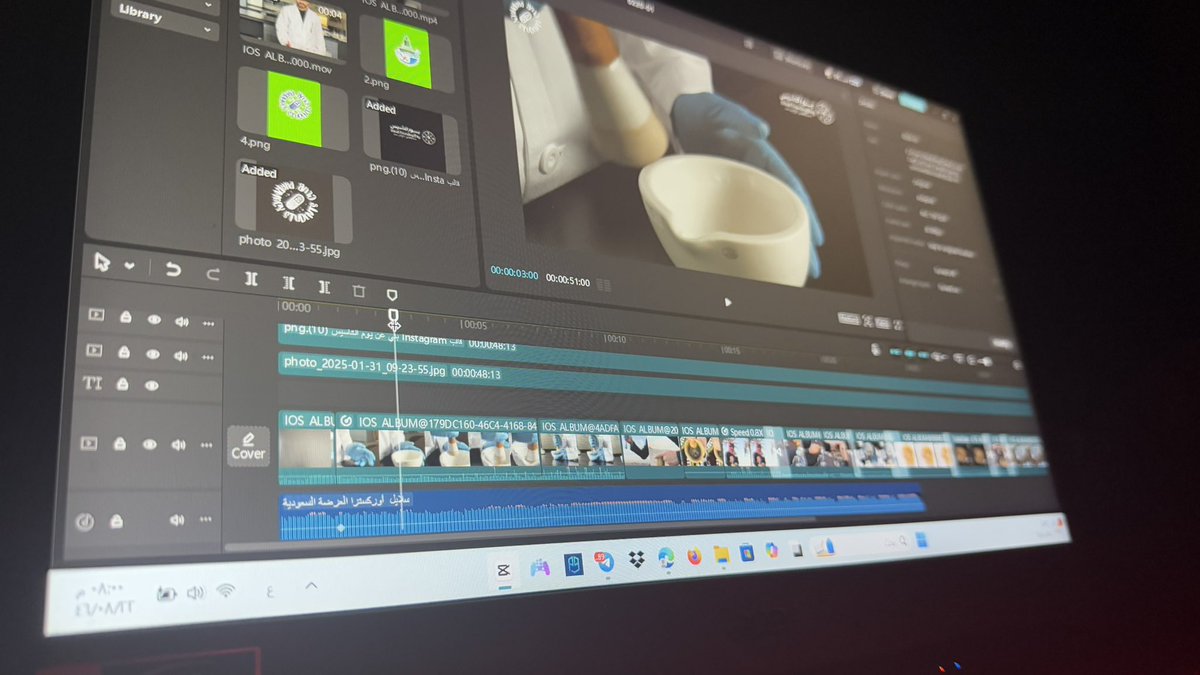Click the delete clip icon in timeline toolbar
1200x675 pixels.
pyautogui.click(x=358, y=291)
